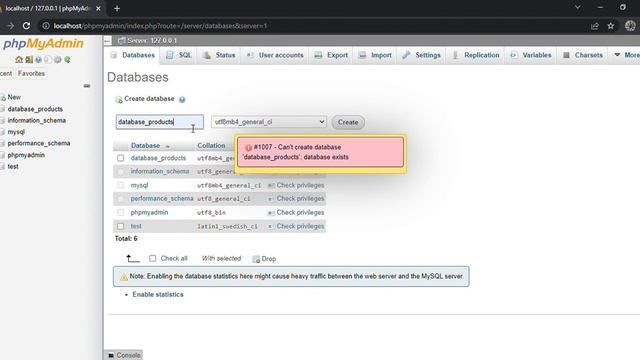The height and width of the screenshot is (360, 640).
Task: Open test in the sidebar tree
Action: tap(13, 167)
